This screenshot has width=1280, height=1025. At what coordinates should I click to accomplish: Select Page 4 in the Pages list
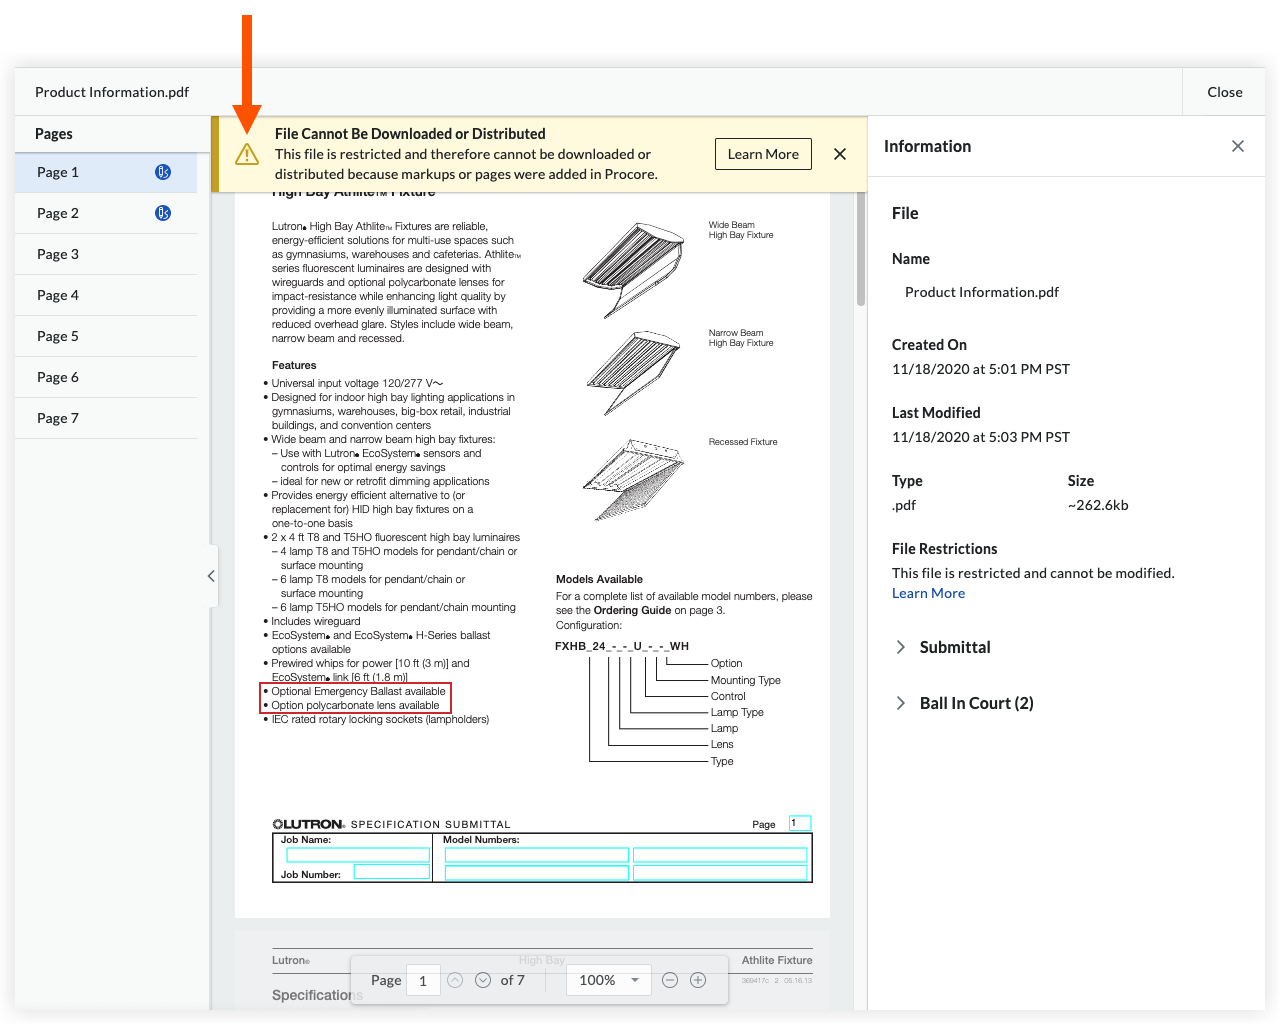(106, 295)
